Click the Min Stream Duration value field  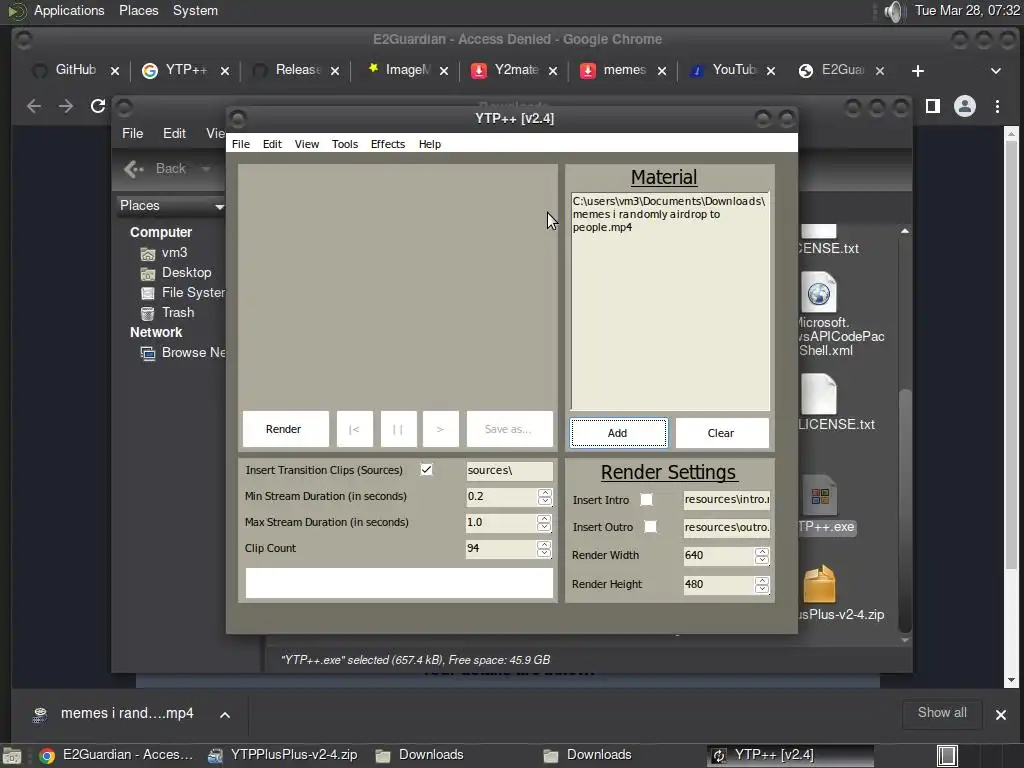point(501,496)
